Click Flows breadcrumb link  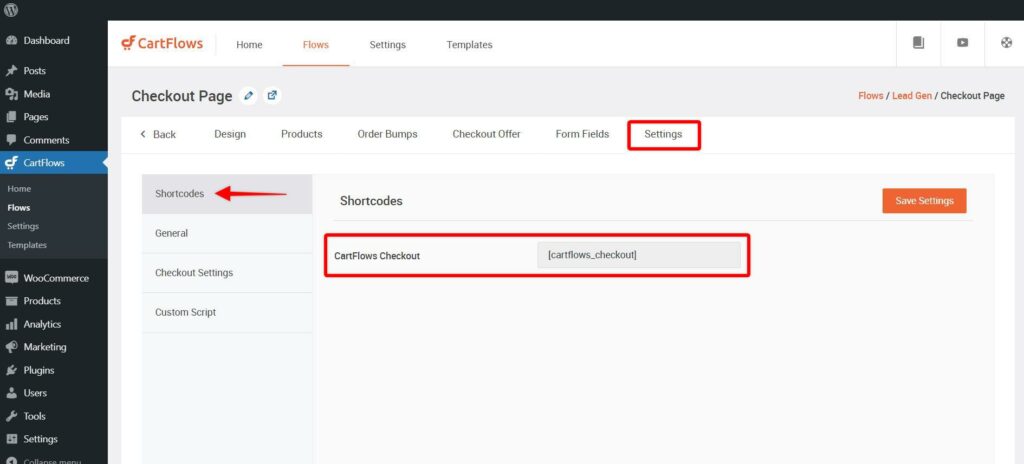(871, 95)
